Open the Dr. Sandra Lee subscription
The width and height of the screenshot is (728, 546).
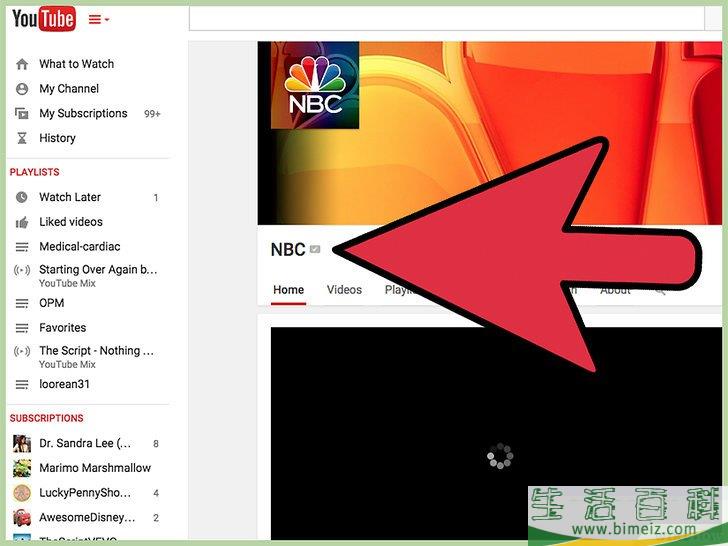85,443
